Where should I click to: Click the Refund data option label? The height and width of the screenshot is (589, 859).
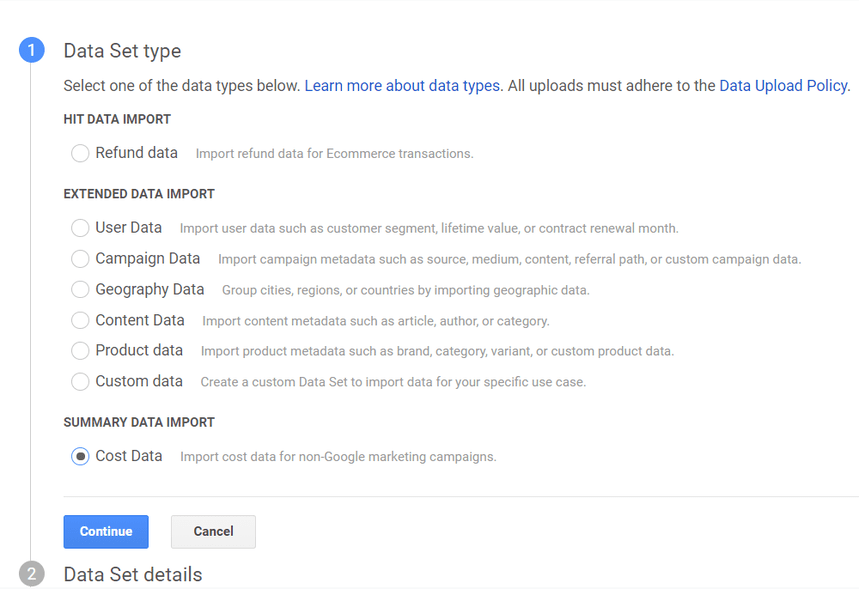click(x=137, y=153)
